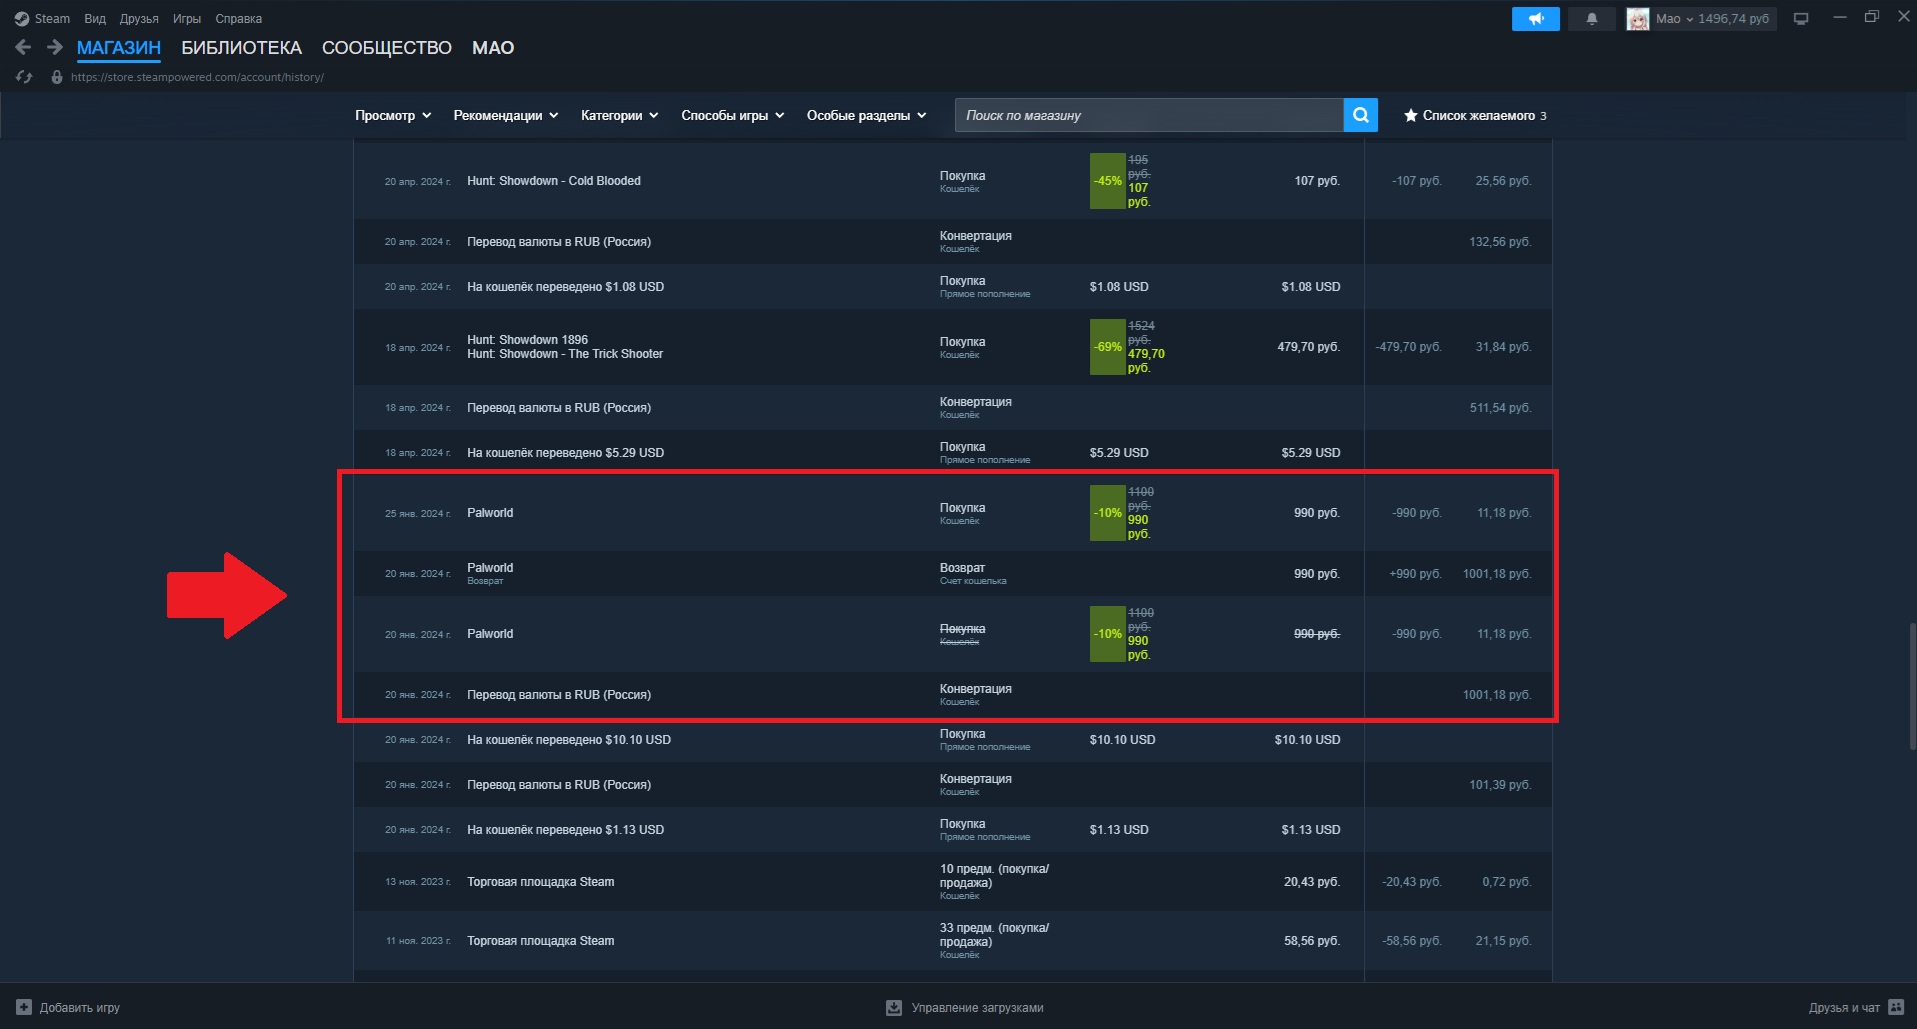
Task: Open the Mao account dropdown
Action: pos(1713,19)
